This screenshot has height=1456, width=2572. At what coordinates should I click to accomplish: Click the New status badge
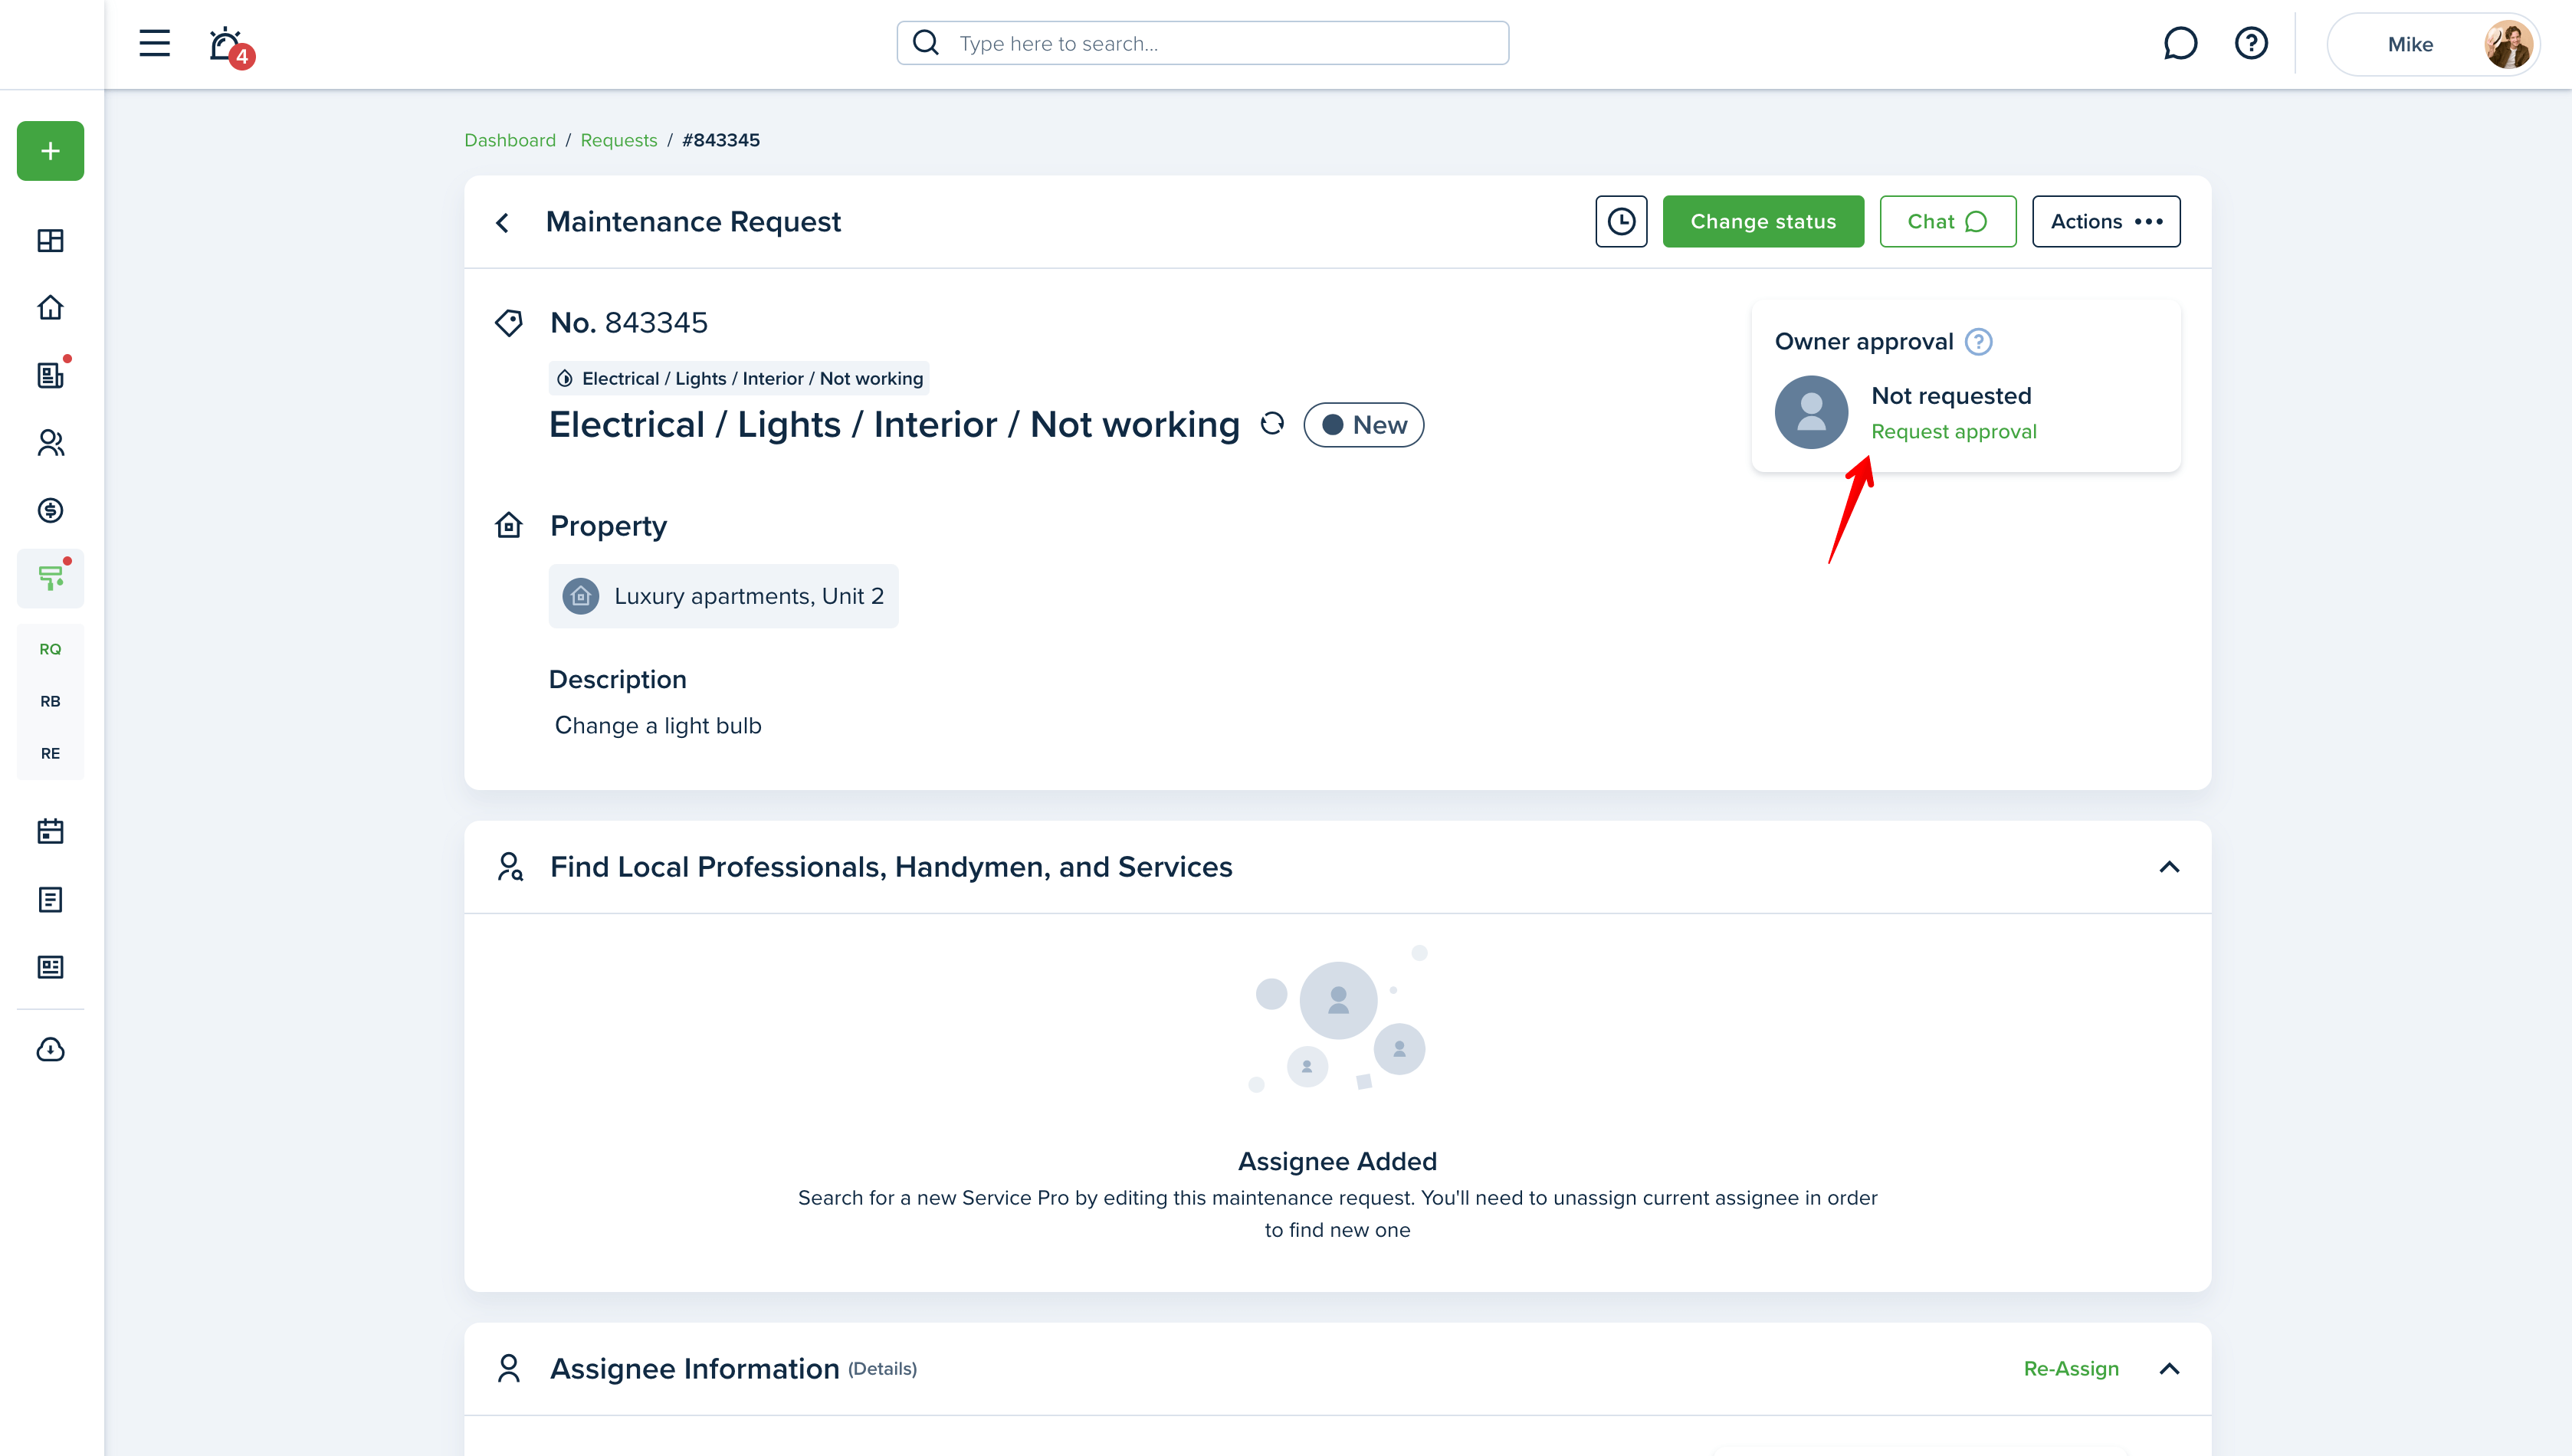coord(1364,425)
